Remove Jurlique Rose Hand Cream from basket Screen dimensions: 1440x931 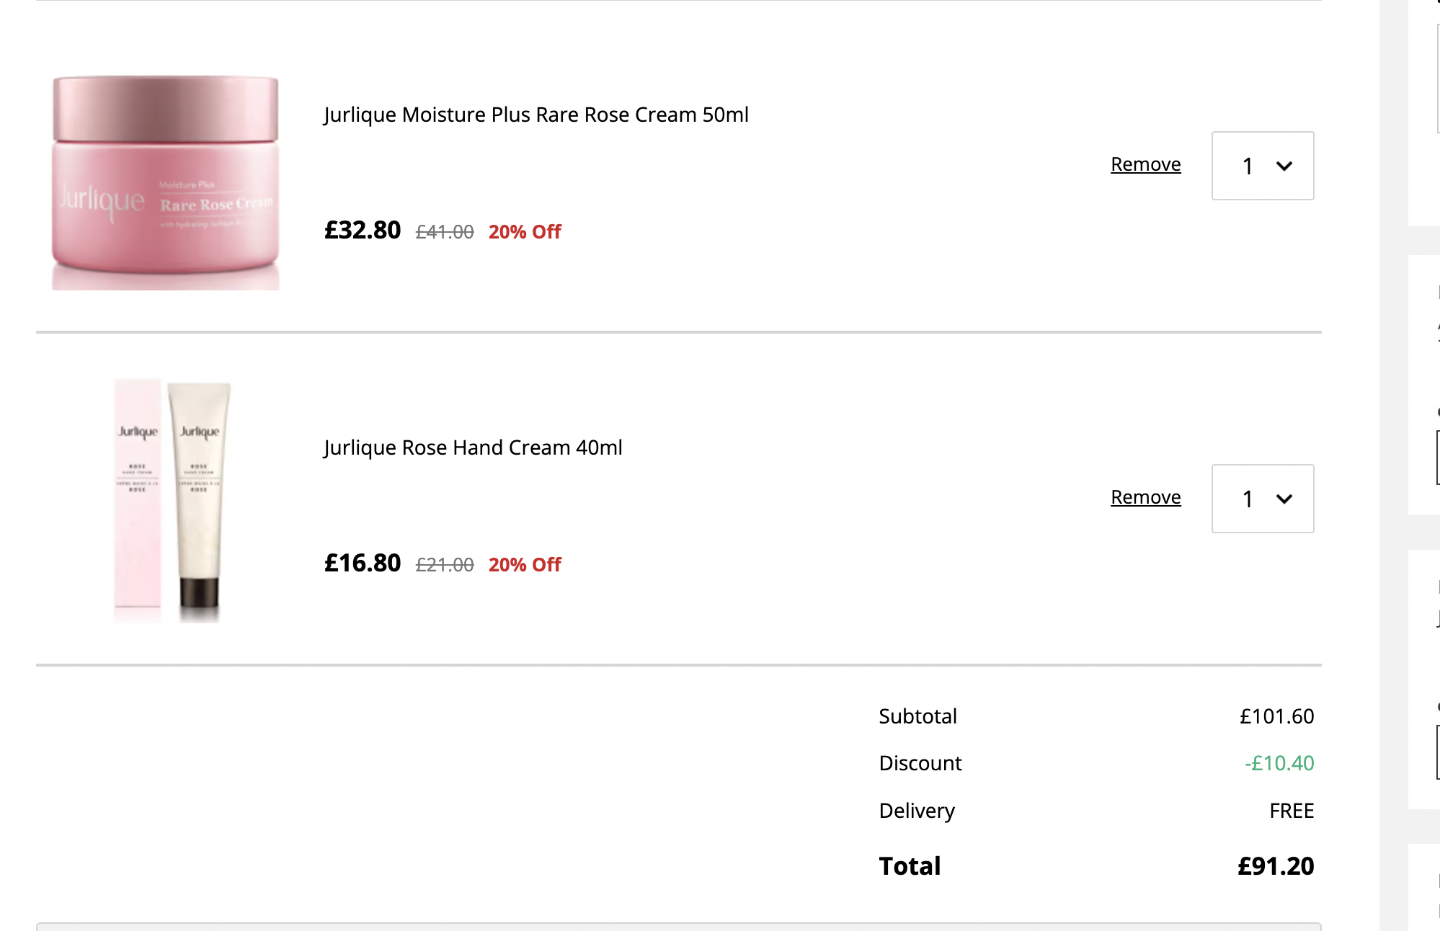[x=1145, y=497]
